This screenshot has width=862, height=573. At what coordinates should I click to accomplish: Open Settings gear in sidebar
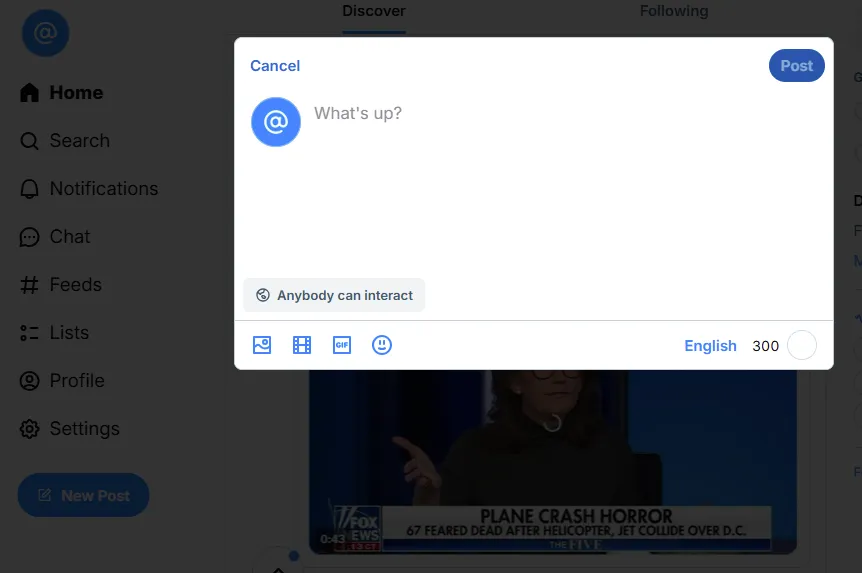[x=30, y=429]
